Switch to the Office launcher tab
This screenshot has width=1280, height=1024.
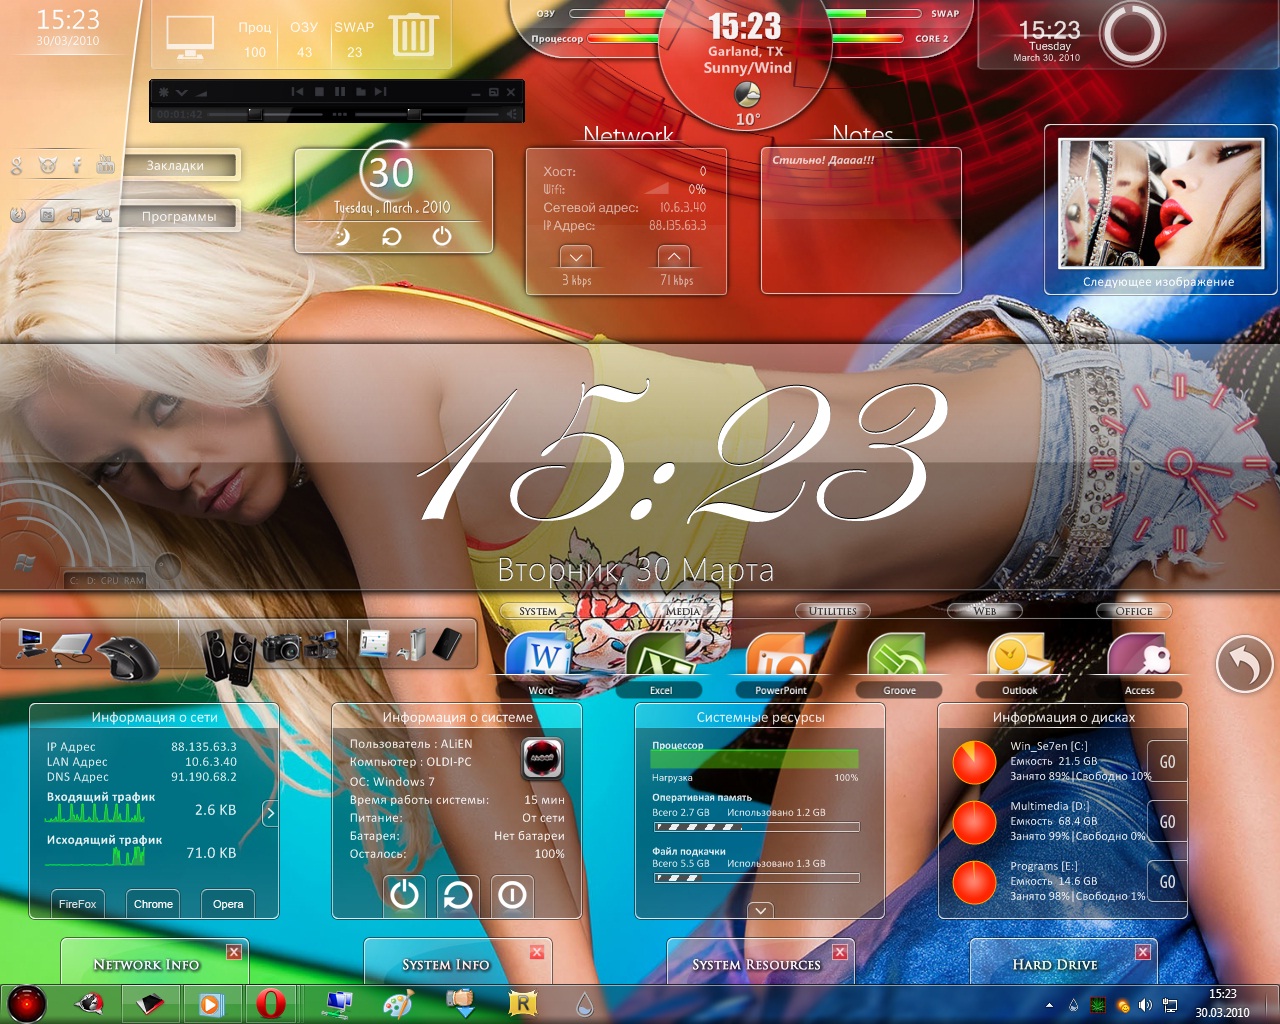tap(1134, 611)
